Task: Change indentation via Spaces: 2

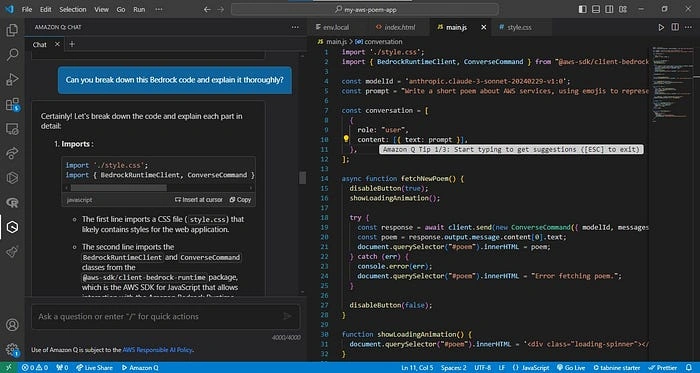Action: click(x=454, y=368)
